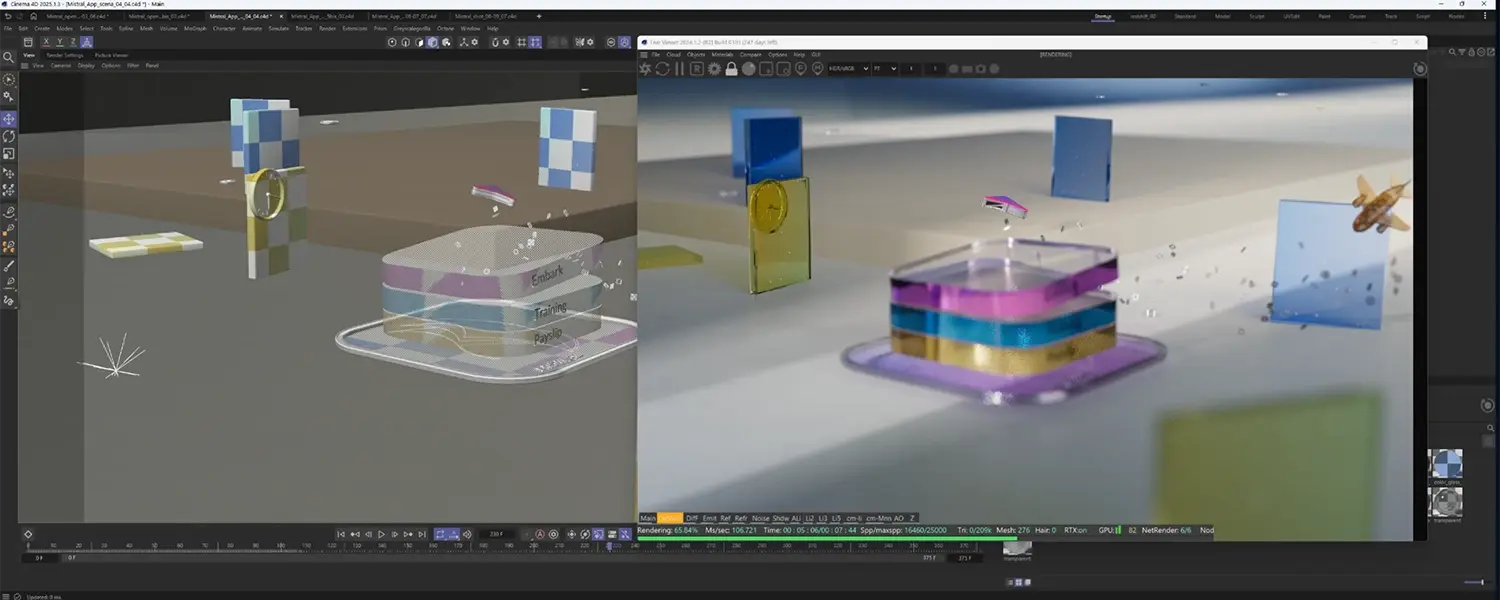Pause rendering in the Live Viewer
1500x600 pixels.
[x=679, y=69]
